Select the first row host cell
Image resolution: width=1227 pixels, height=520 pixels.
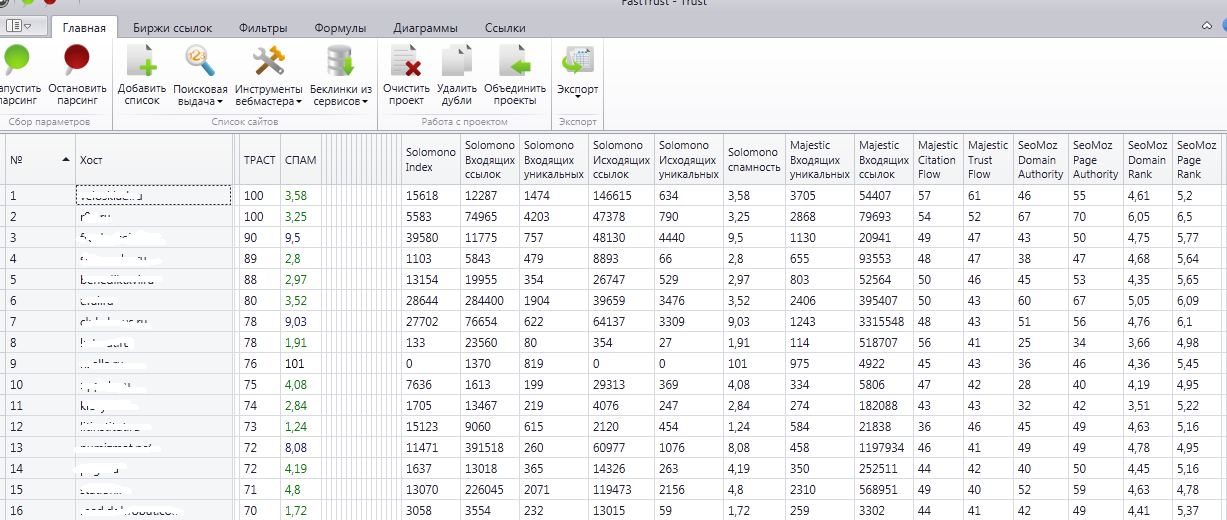(153, 195)
